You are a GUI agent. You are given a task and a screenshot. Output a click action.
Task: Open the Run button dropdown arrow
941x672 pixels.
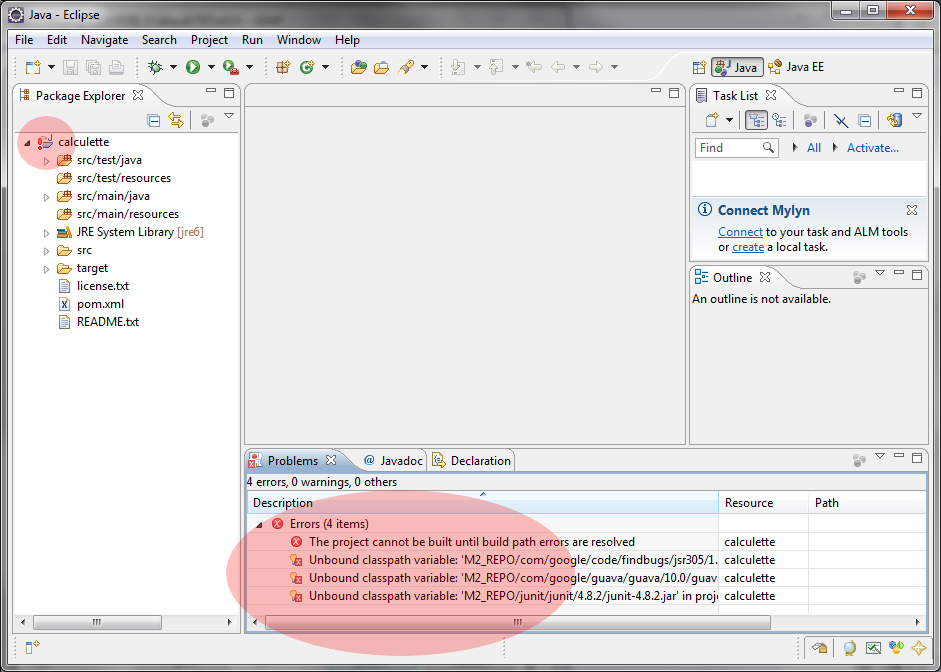pos(211,67)
